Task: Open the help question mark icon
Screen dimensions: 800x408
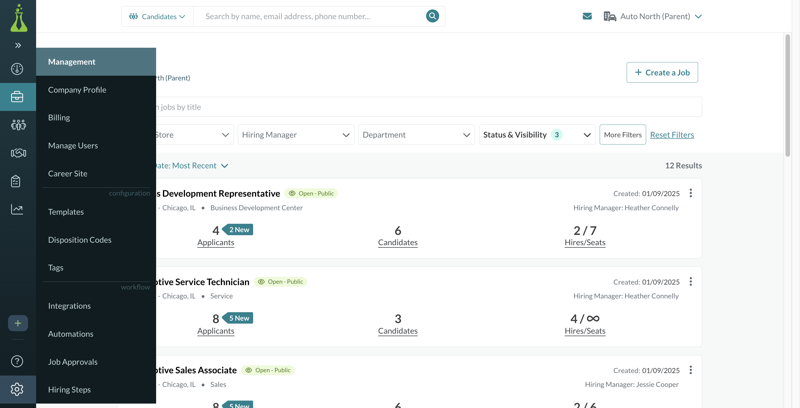Action: [18, 361]
